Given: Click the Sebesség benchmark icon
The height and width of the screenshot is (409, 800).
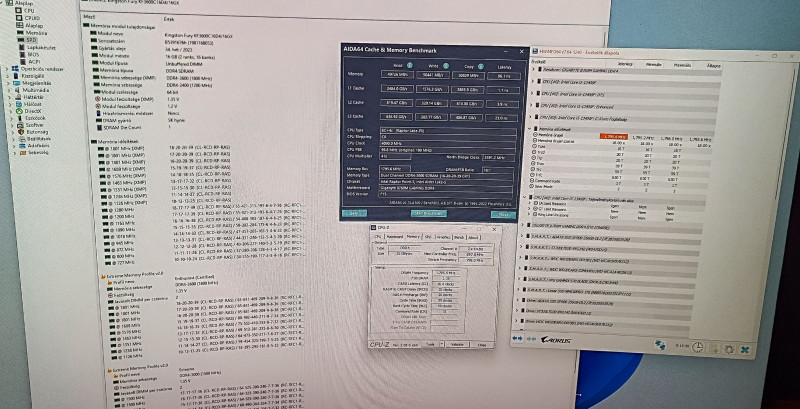Looking at the screenshot, I should pos(23,152).
